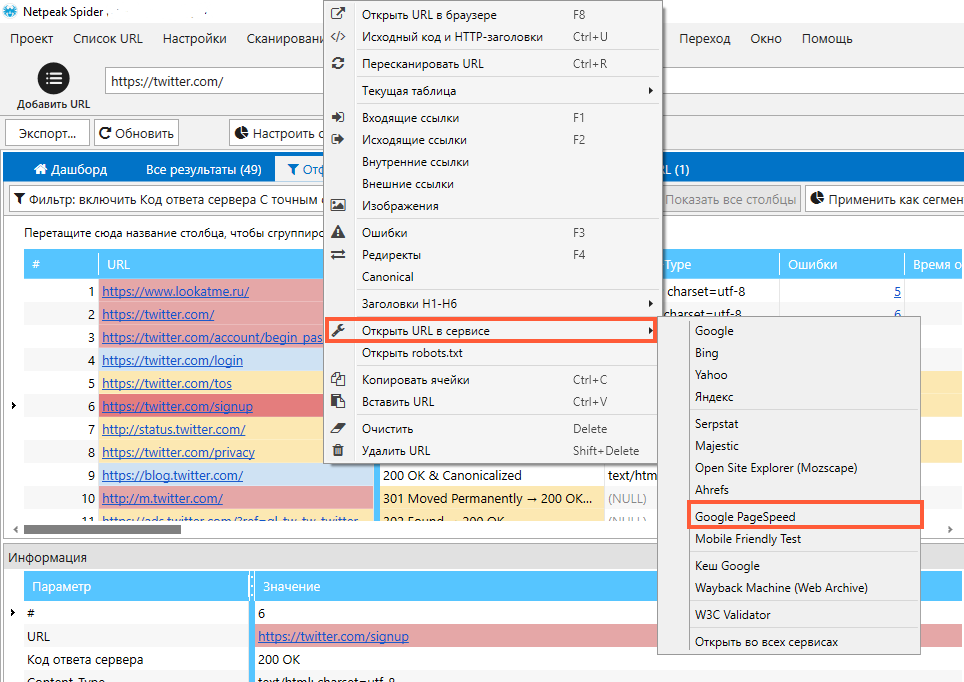Image resolution: width=964 pixels, height=682 pixels.
Task: Expand the # row arrow in Information panel
Action: point(13,613)
